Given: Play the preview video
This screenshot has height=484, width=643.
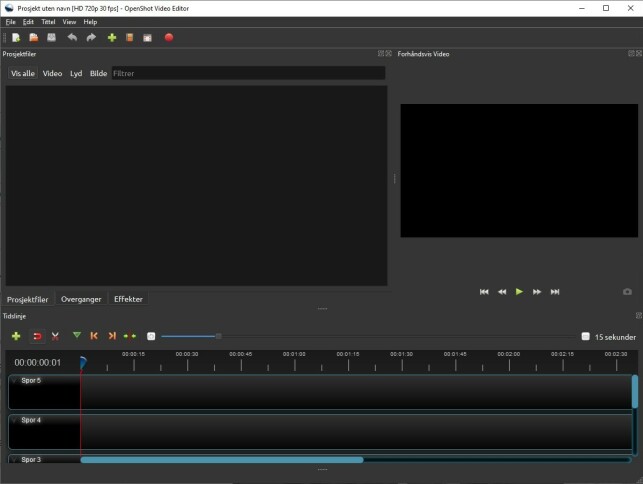Looking at the screenshot, I should [519, 292].
